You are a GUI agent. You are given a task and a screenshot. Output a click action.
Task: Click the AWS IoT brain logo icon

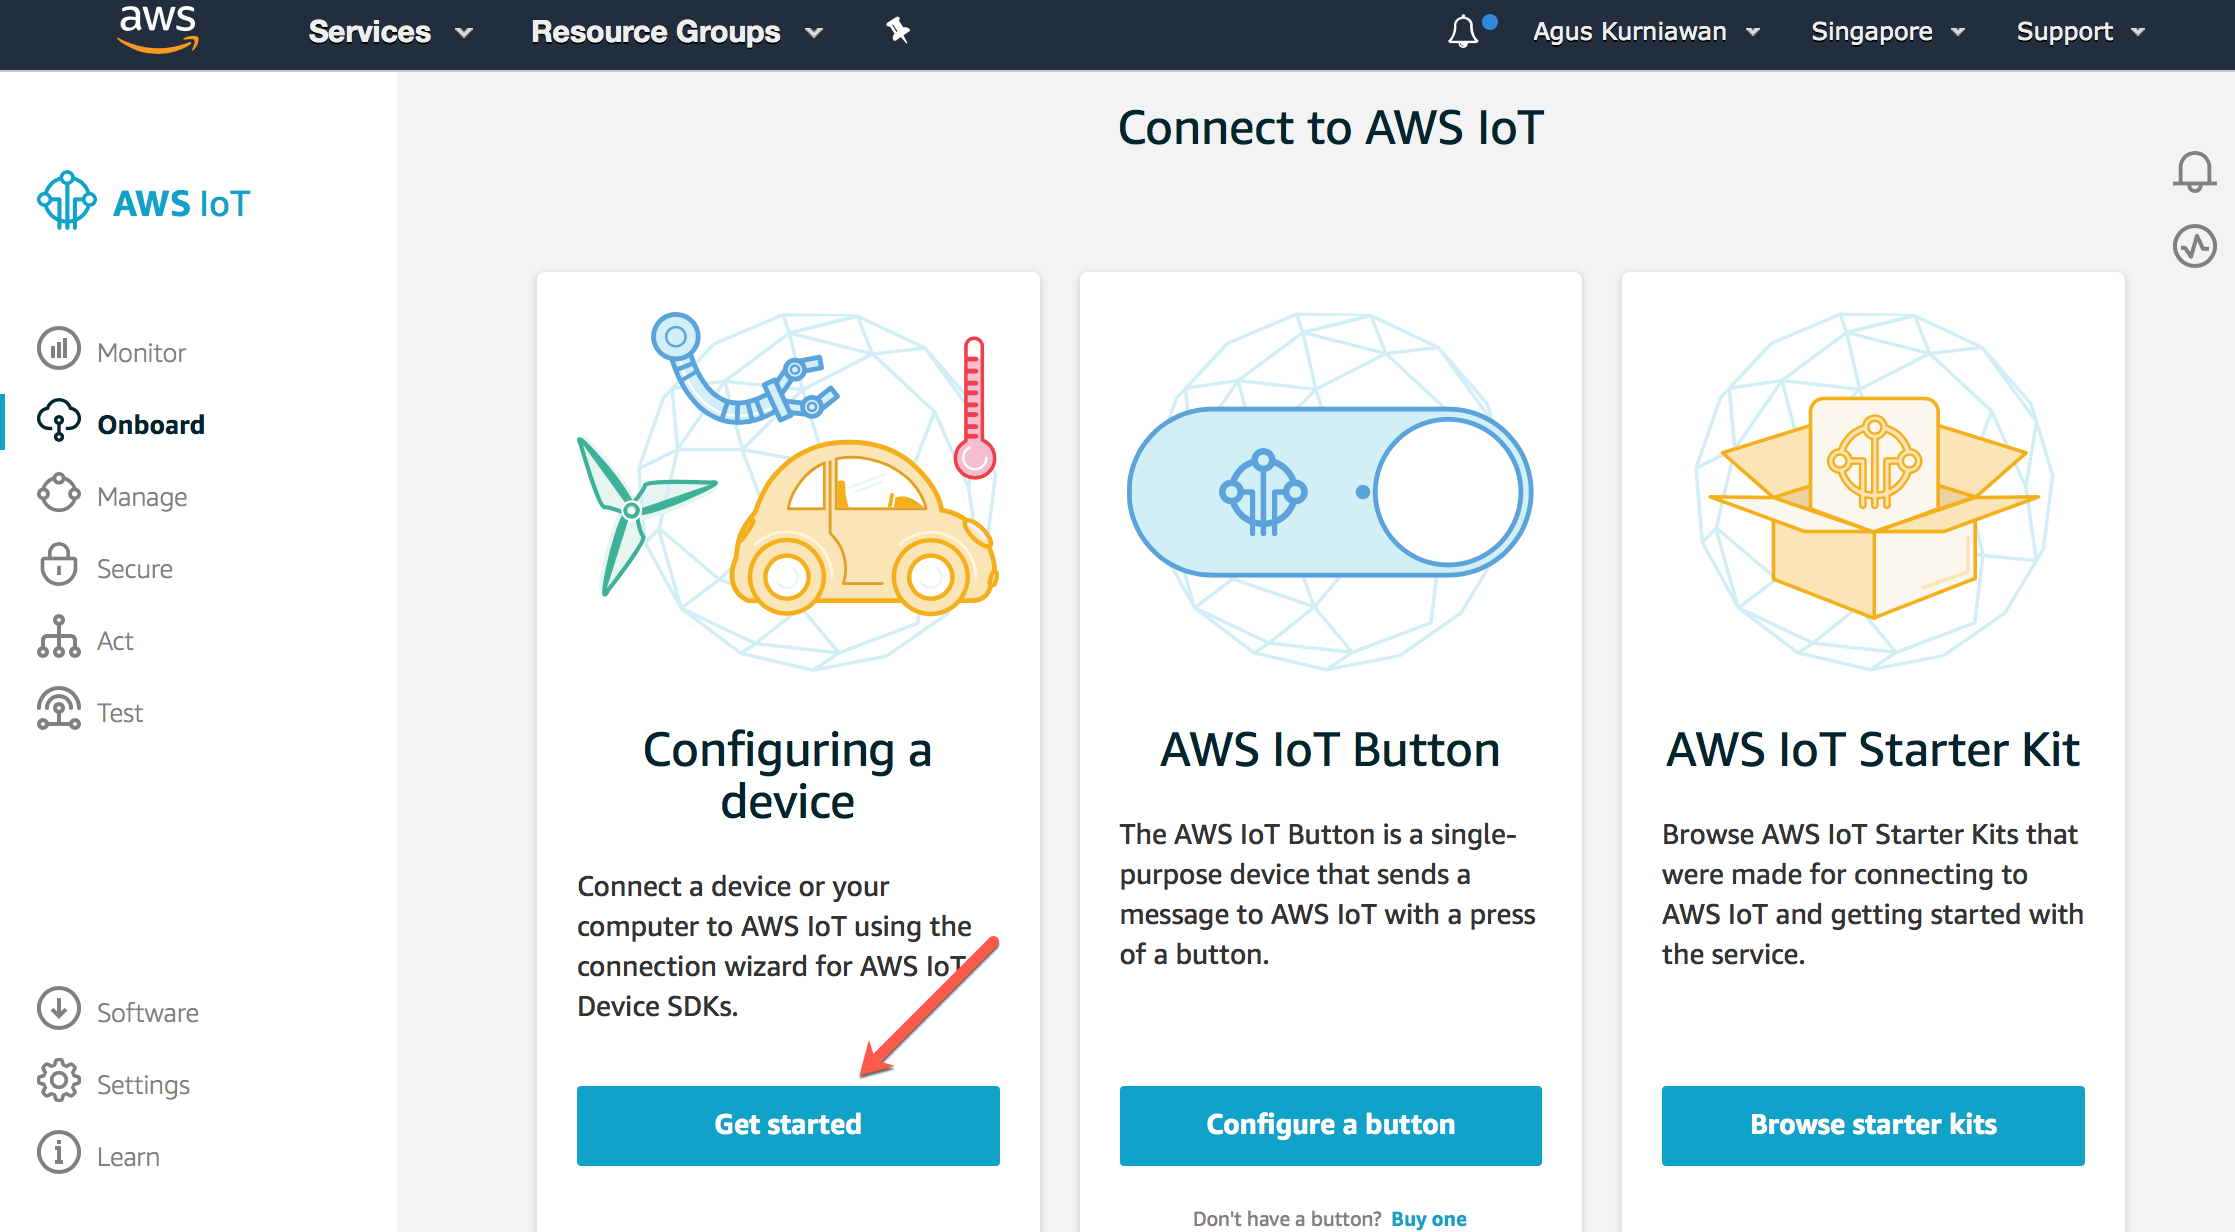[67, 200]
